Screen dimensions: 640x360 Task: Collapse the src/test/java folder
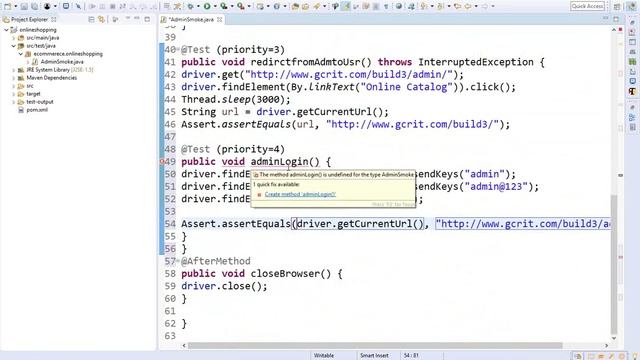click(13, 46)
